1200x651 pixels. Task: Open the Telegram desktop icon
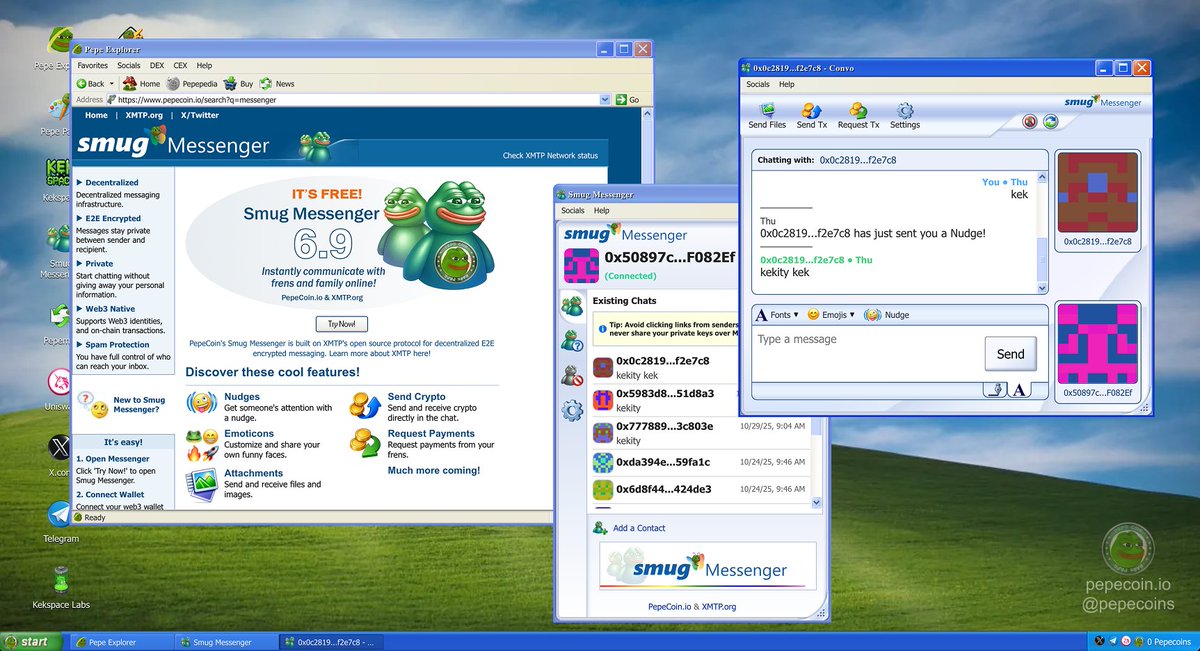[60, 514]
